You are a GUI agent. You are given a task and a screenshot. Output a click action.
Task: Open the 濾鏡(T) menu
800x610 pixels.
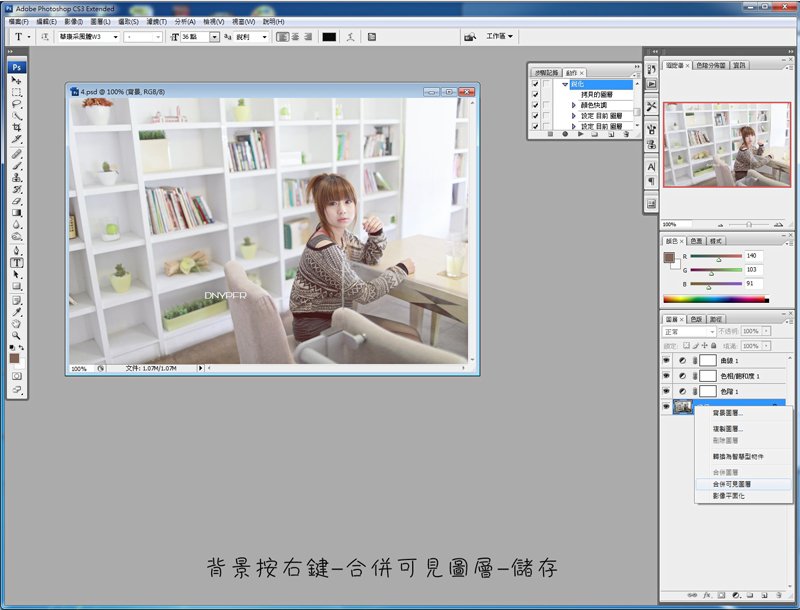[157, 22]
